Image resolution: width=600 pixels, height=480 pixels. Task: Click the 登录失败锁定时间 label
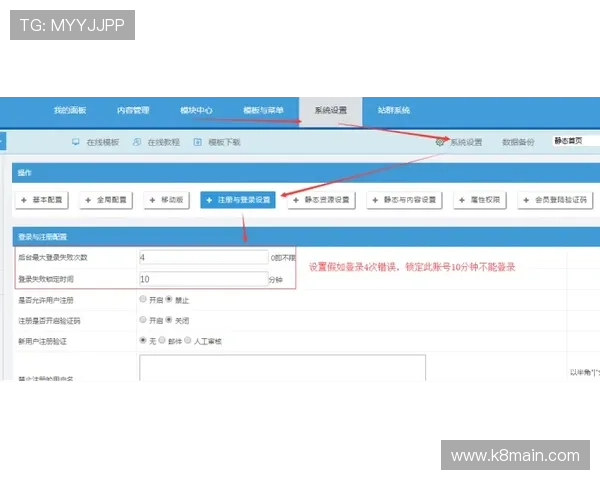pyautogui.click(x=46, y=279)
